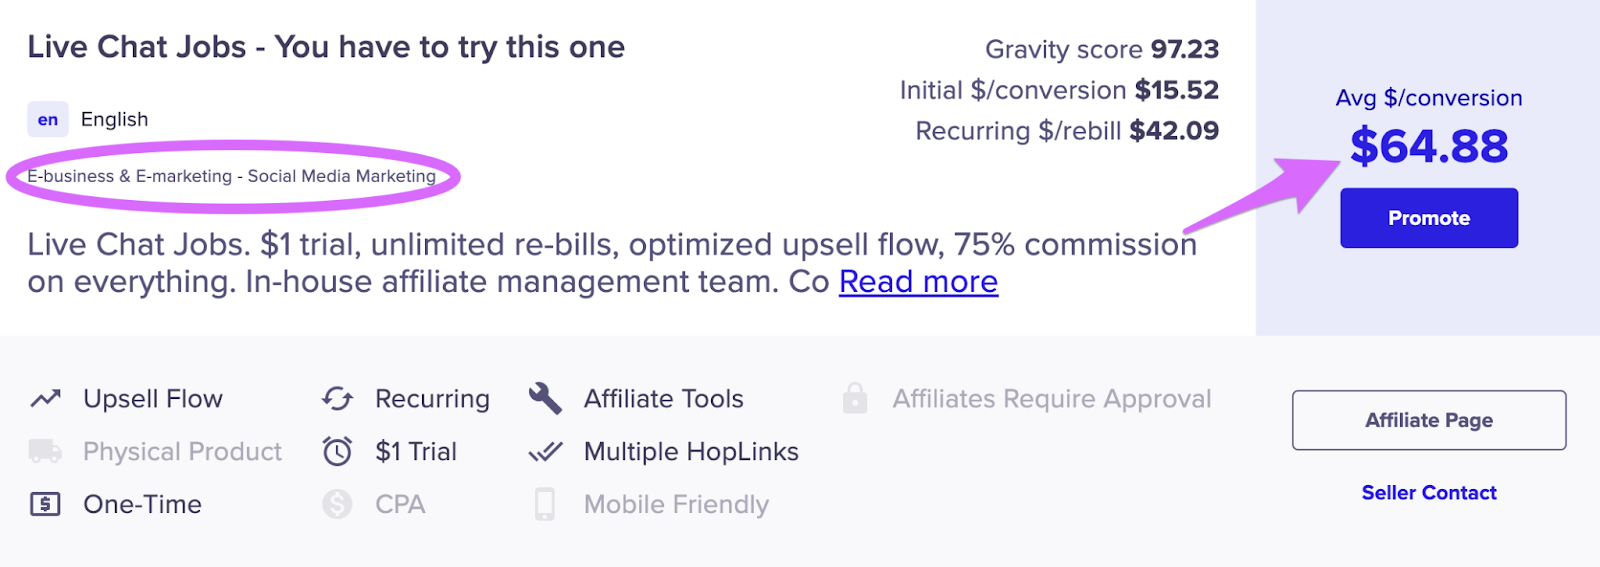Click the Recurring $/rebill $42.09 stat

(1067, 131)
